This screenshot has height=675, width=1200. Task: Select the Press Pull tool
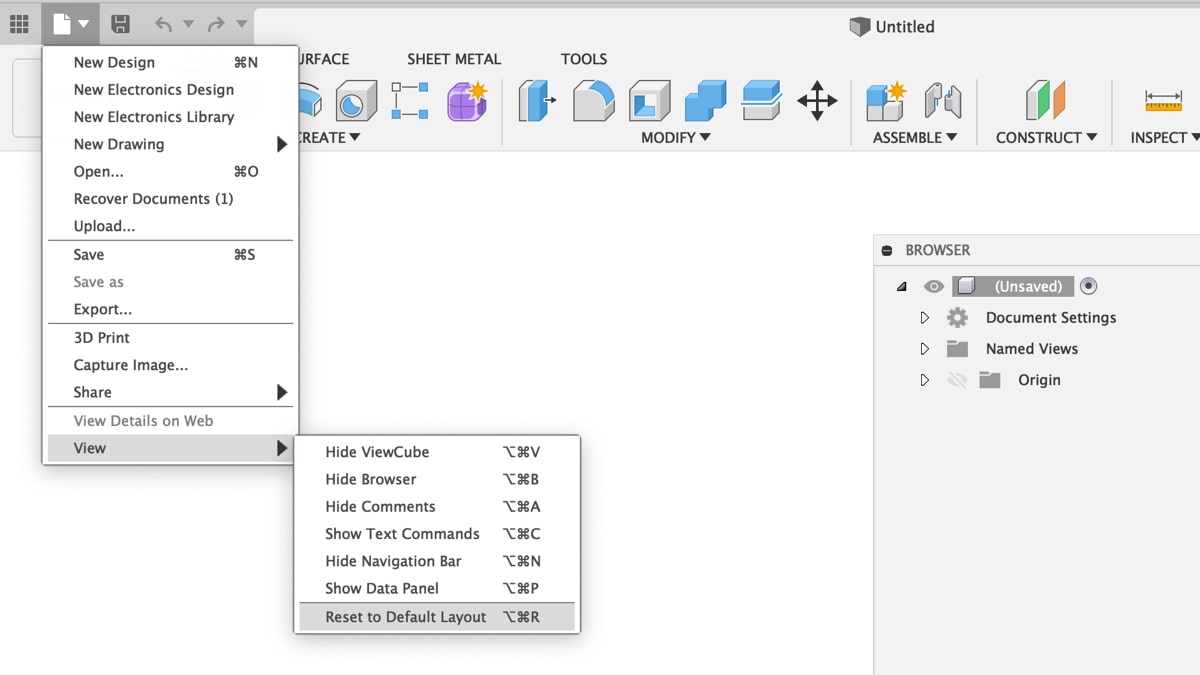[x=537, y=101]
